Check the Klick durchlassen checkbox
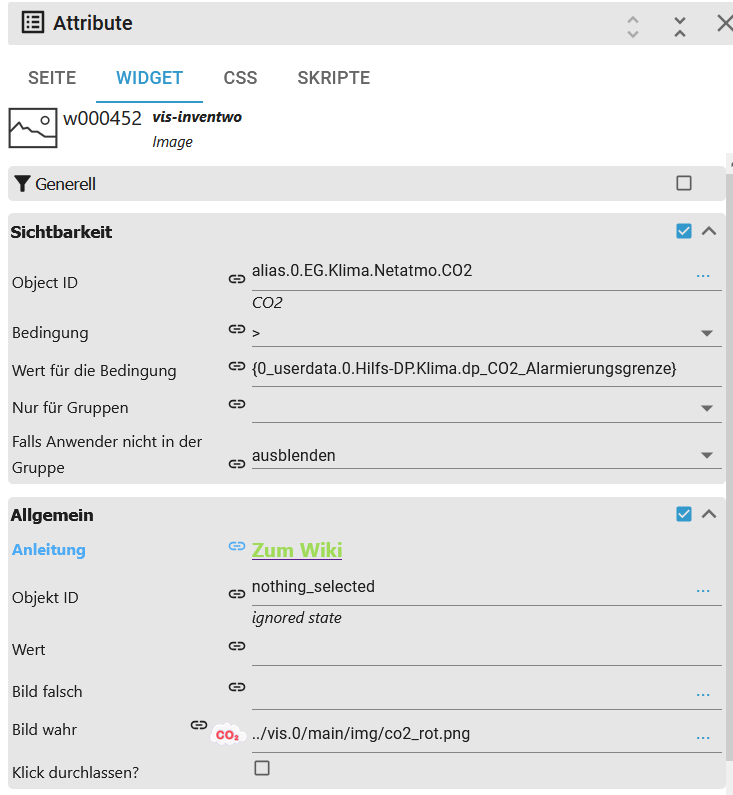The image size is (733, 795). [262, 768]
